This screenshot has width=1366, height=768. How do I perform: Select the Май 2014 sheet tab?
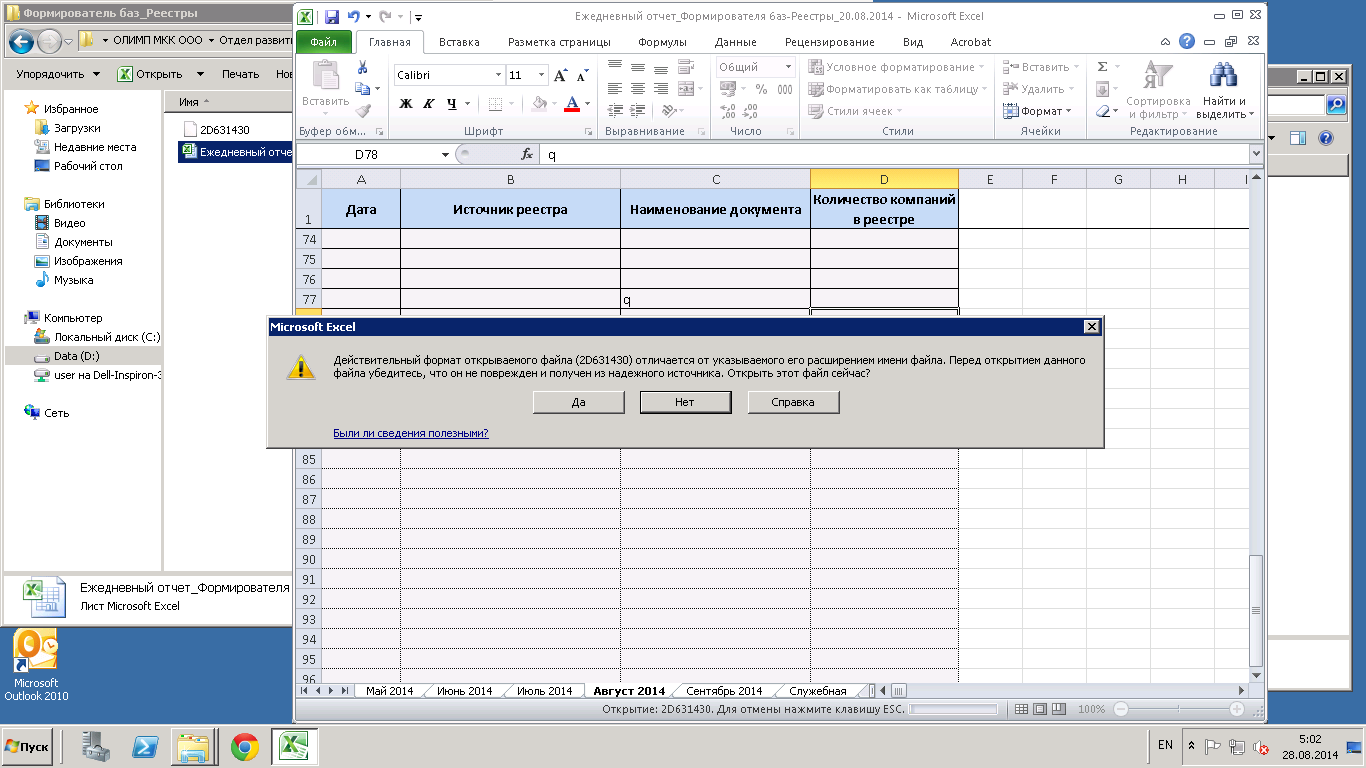[x=389, y=691]
